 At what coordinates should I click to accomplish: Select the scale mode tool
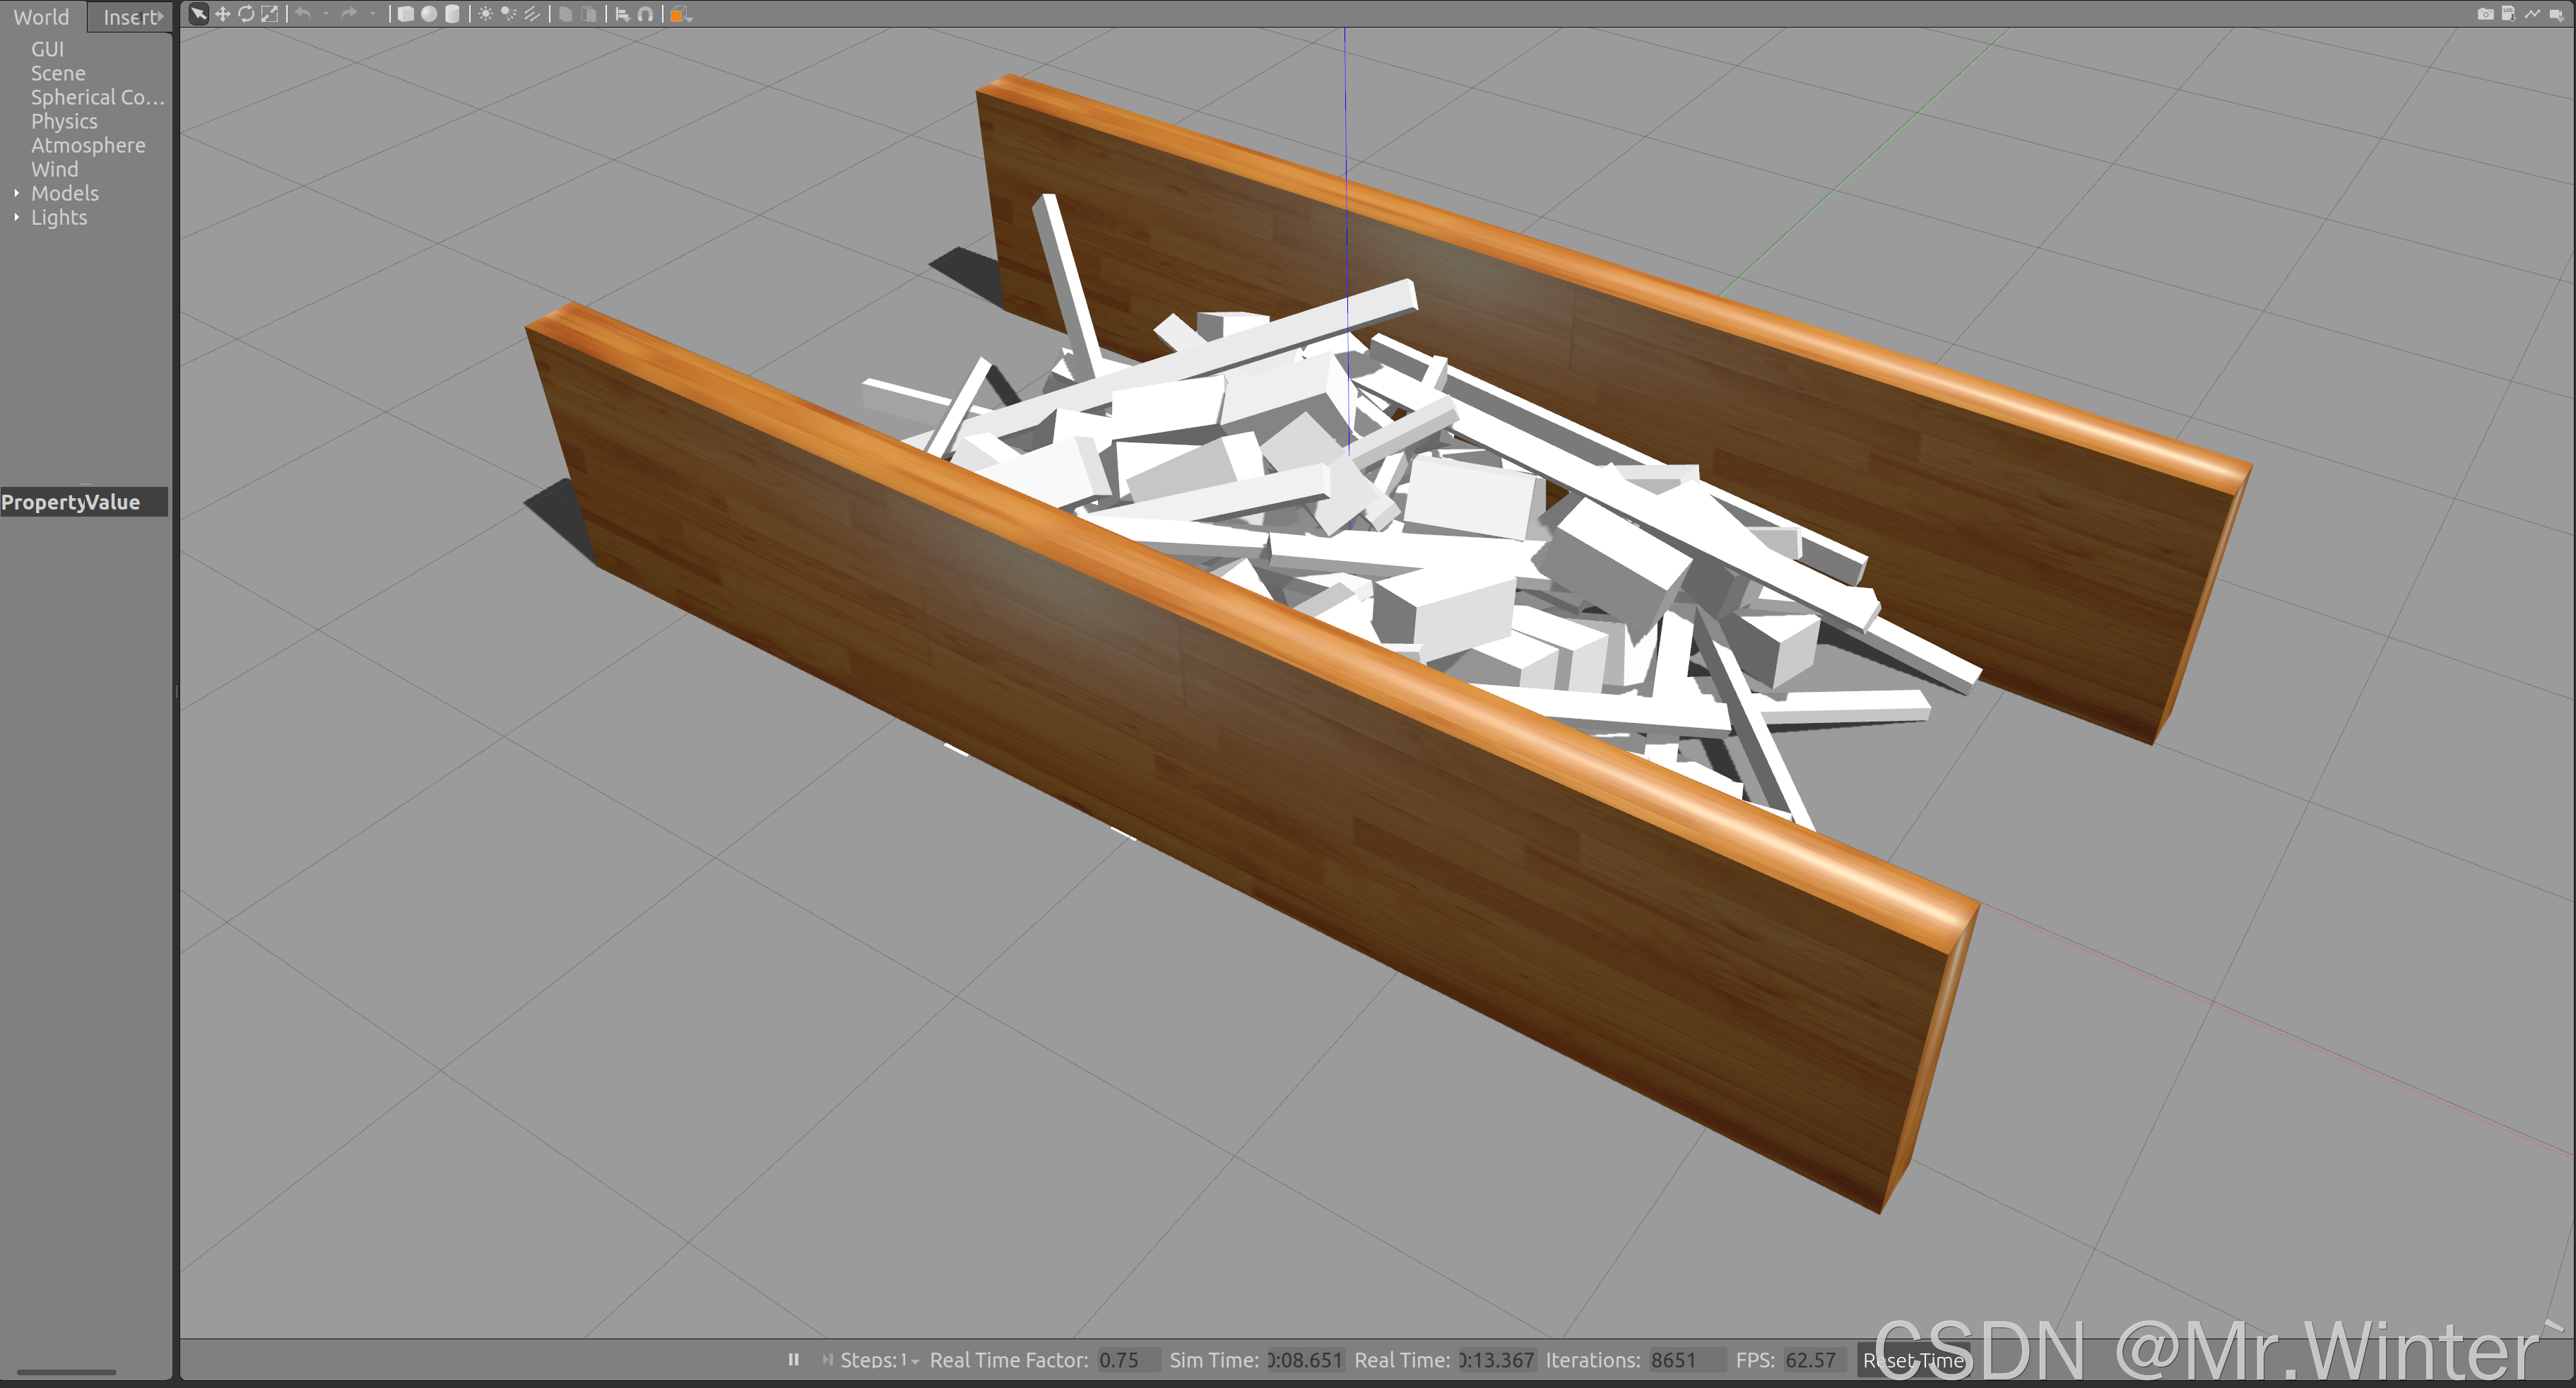(270, 14)
